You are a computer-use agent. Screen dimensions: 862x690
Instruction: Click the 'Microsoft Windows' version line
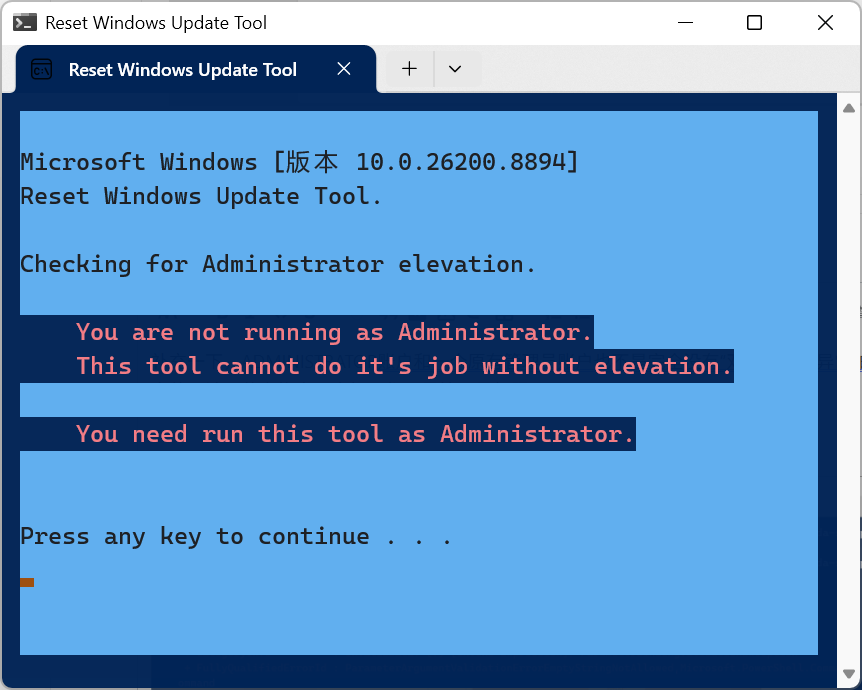[x=300, y=162]
